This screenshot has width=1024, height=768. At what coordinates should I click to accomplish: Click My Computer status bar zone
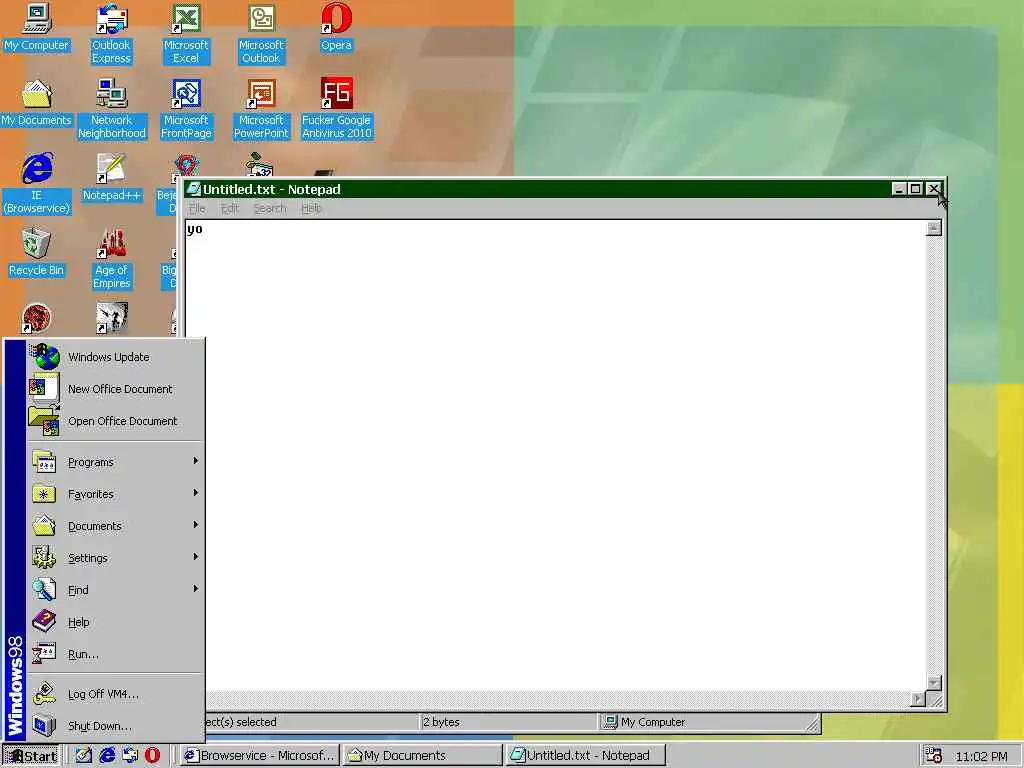[709, 722]
